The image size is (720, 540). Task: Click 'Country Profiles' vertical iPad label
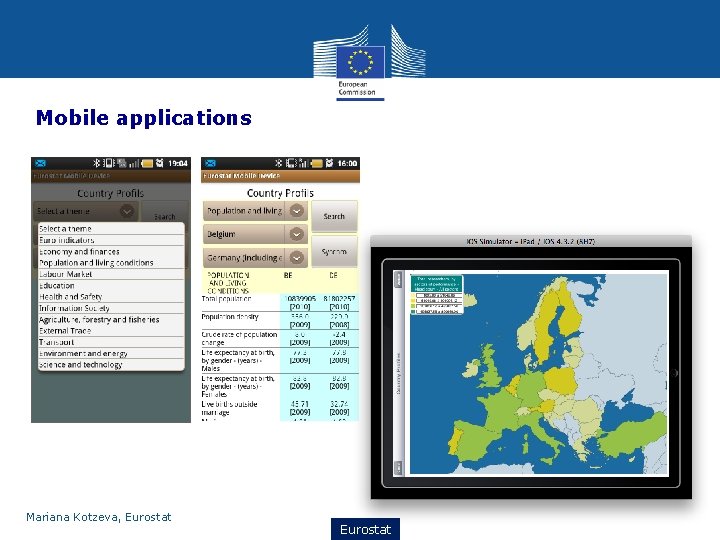click(x=398, y=373)
